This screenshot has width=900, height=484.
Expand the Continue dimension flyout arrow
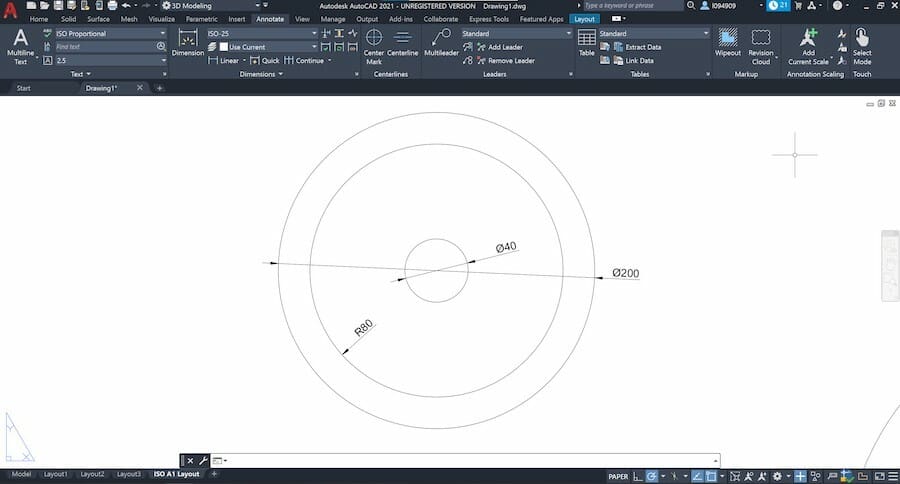329,60
